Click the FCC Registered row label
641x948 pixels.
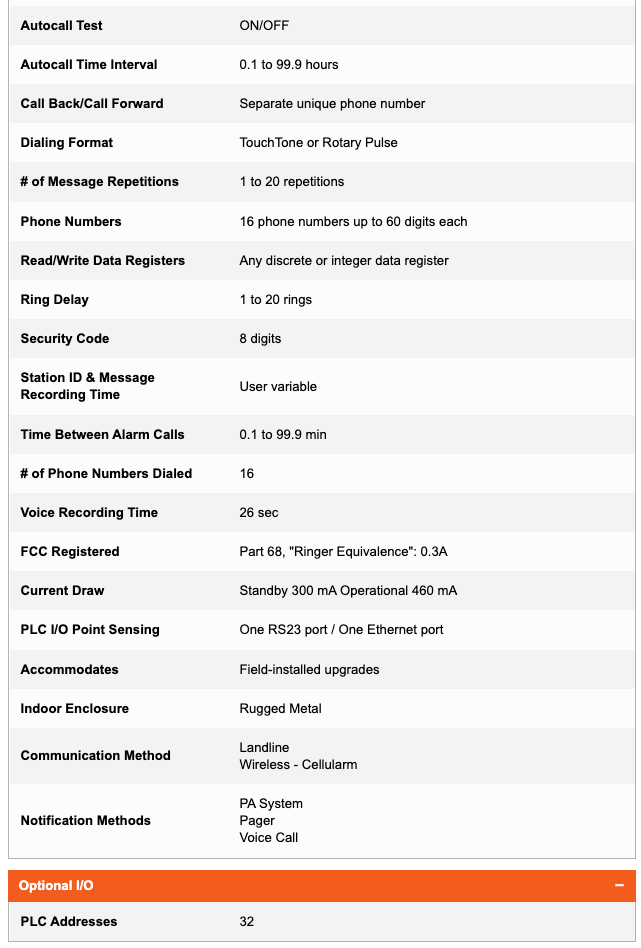pyautogui.click(x=70, y=551)
